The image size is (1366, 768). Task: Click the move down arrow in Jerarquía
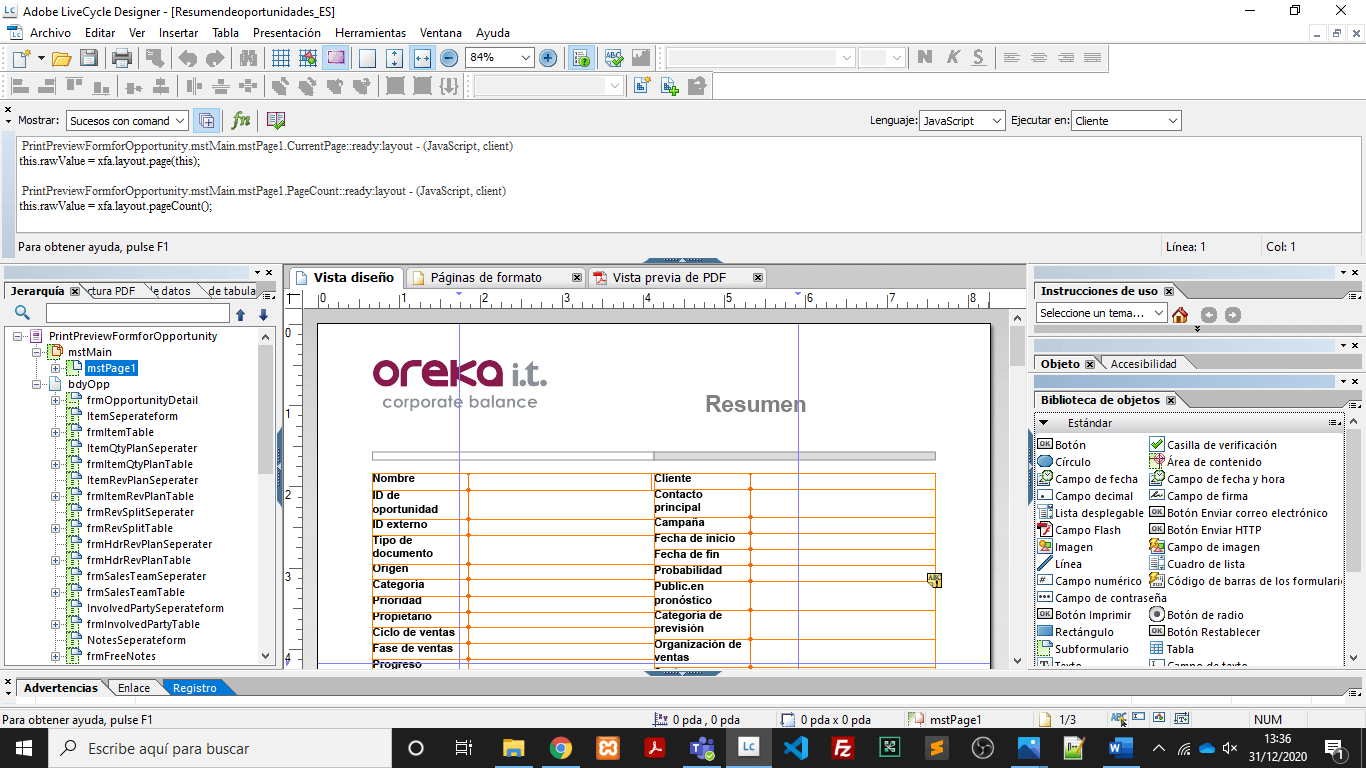click(x=263, y=314)
